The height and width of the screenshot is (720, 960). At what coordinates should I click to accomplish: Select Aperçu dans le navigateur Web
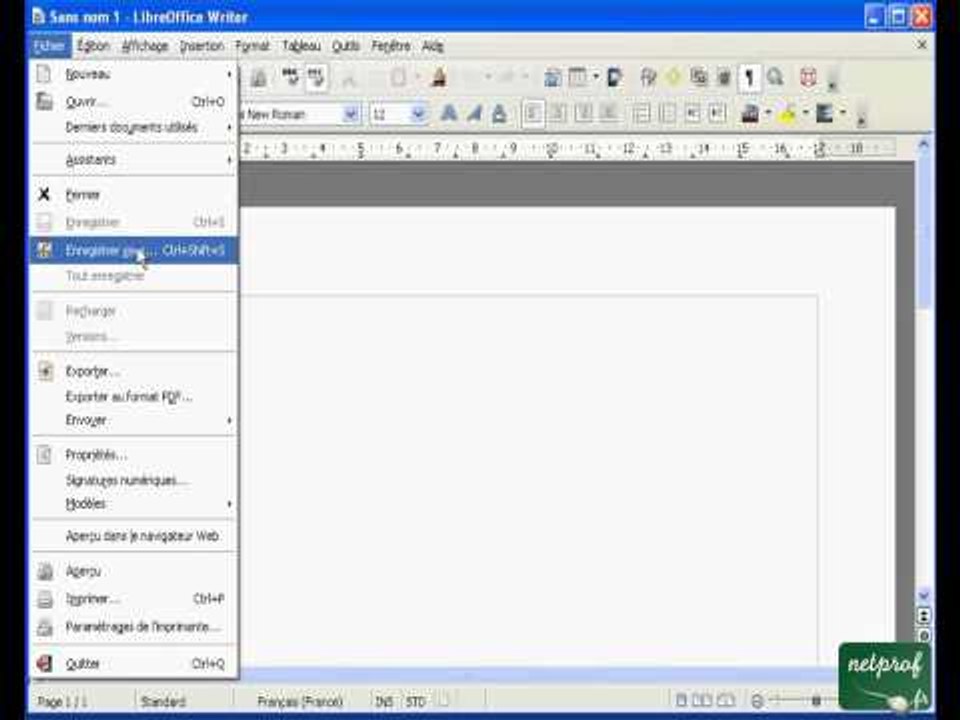pos(134,536)
